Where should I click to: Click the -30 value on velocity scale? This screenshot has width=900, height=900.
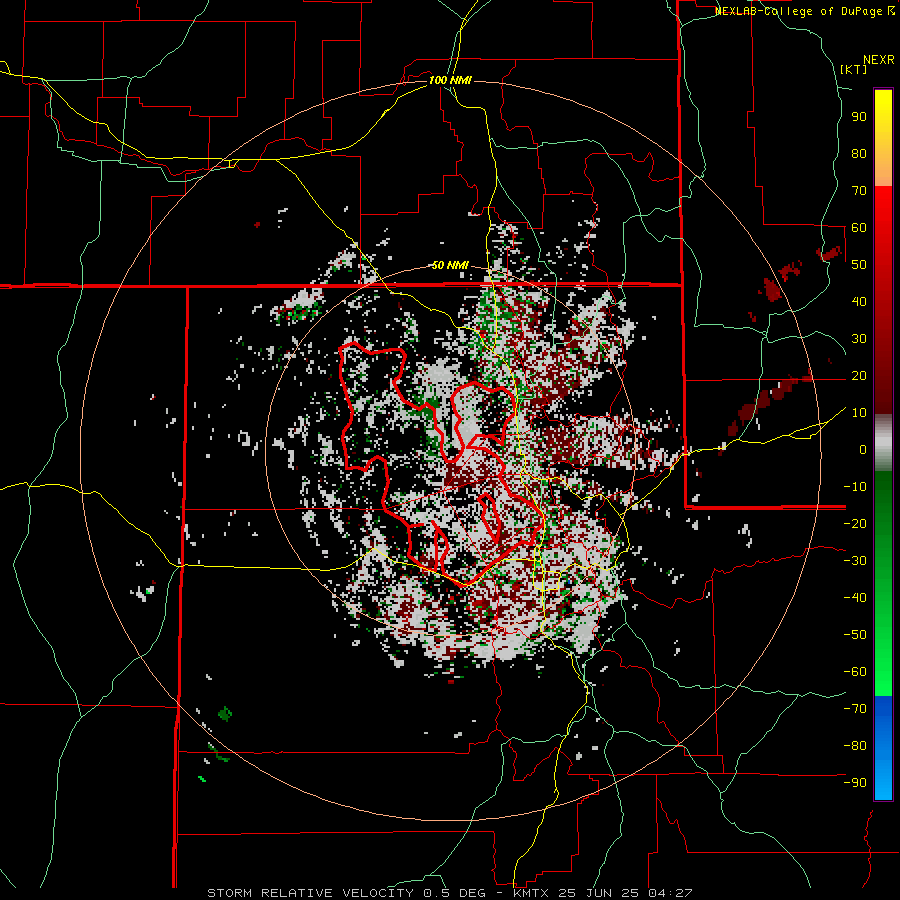click(x=855, y=561)
